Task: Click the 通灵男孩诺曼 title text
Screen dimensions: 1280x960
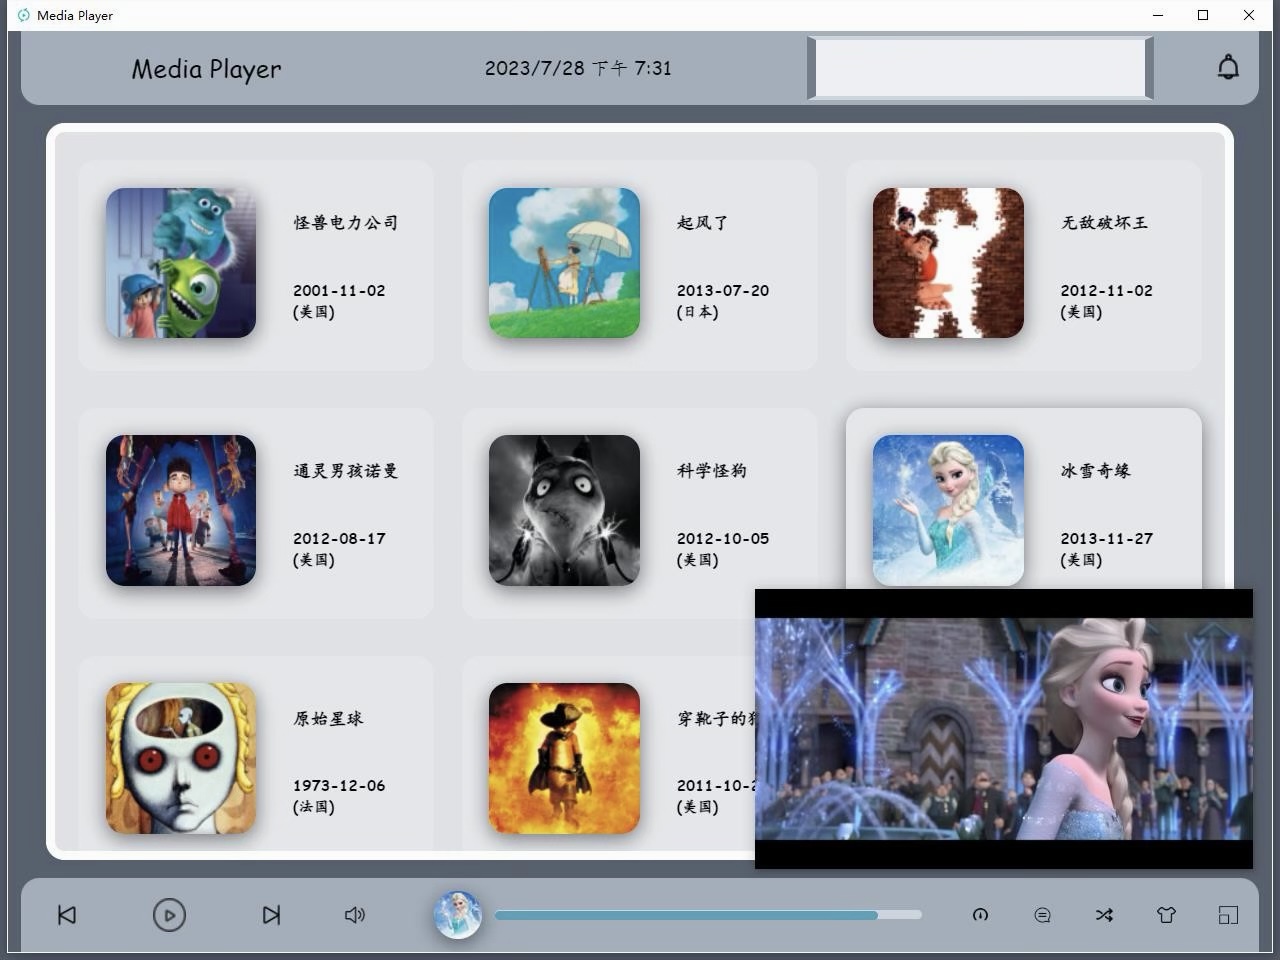Action: pos(346,471)
